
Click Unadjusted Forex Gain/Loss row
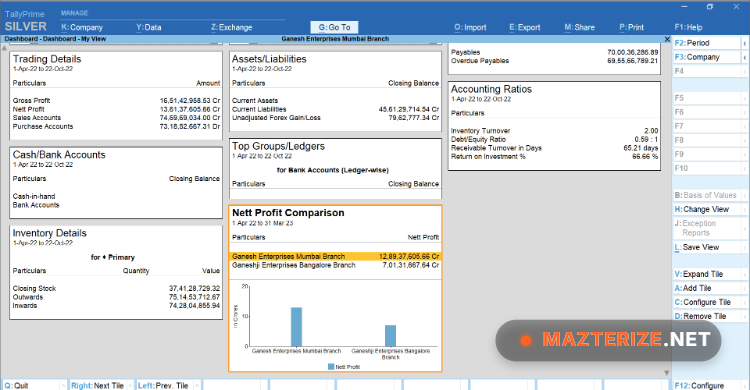335,118
